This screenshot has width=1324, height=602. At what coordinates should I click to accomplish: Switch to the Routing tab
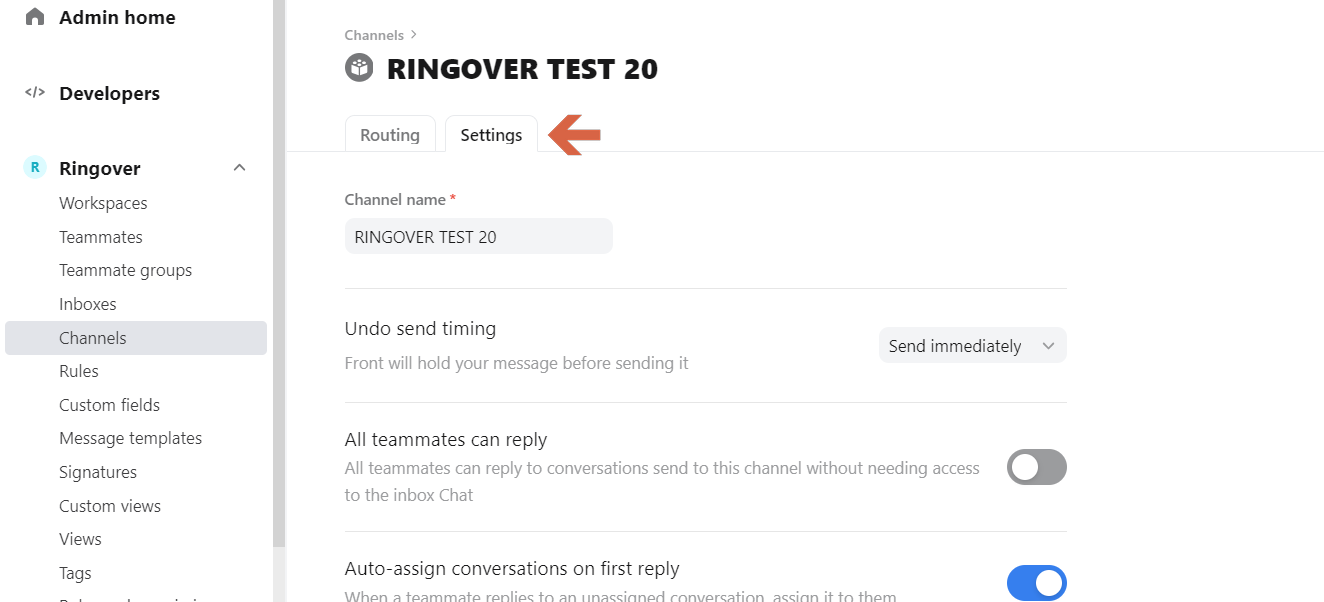point(390,134)
